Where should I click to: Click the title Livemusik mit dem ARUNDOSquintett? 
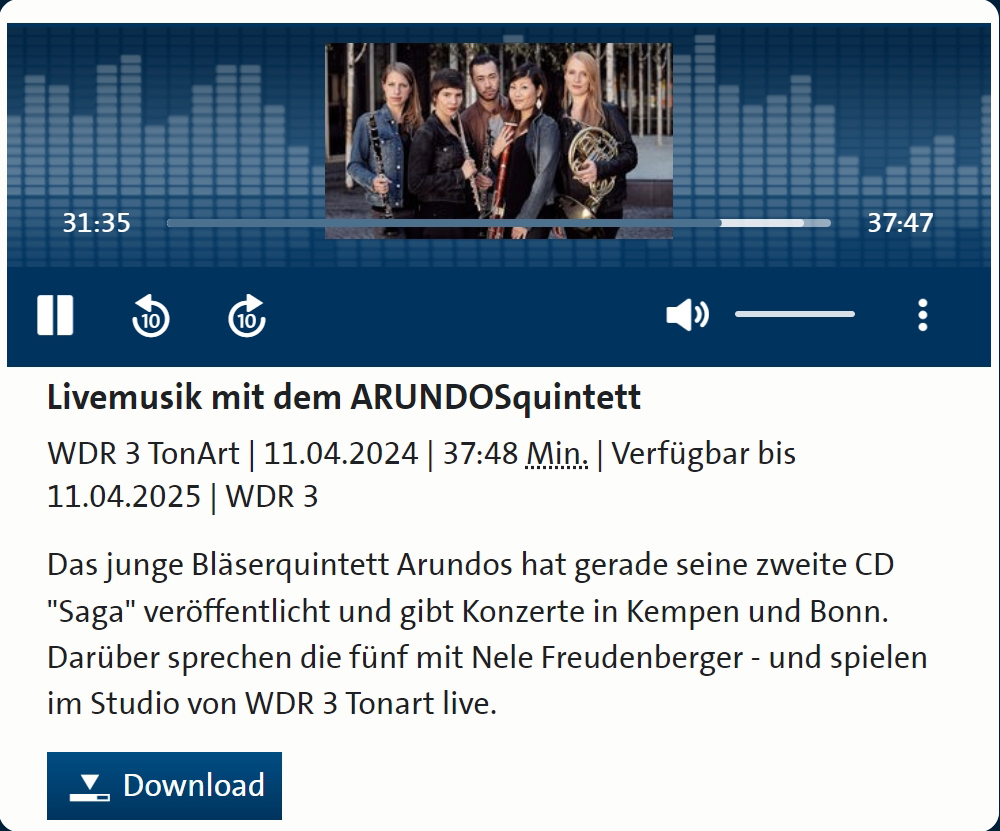coord(344,397)
